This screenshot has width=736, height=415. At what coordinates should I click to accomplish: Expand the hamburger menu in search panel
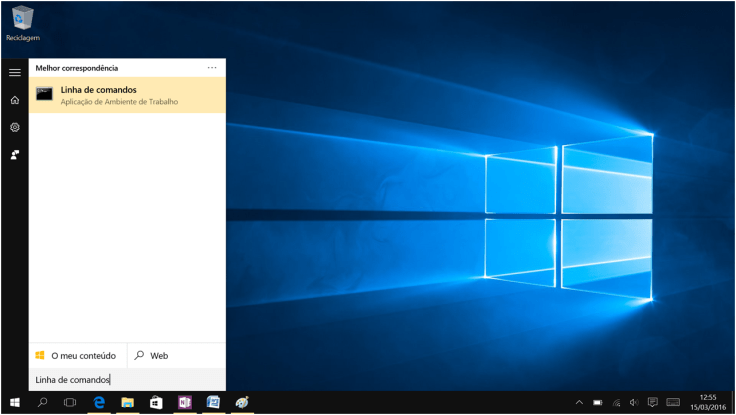pos(15,73)
